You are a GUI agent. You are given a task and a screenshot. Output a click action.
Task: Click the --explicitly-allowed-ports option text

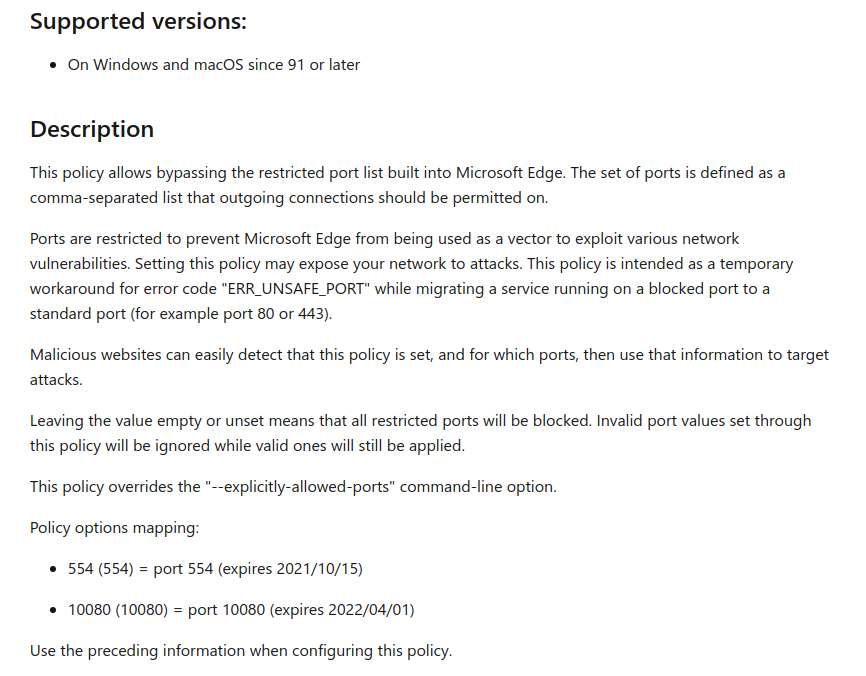(x=300, y=487)
